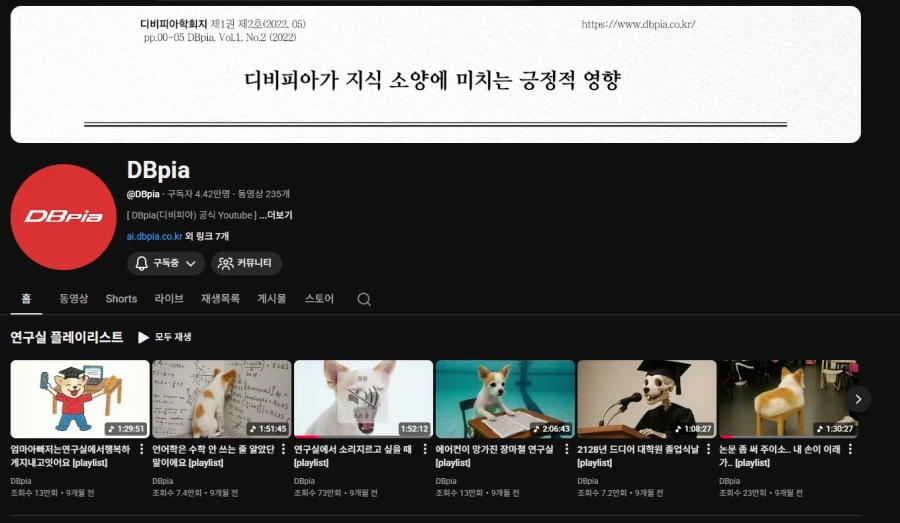The height and width of the screenshot is (523, 900).
Task: Open the channel search magnifier icon
Action: [x=364, y=299]
